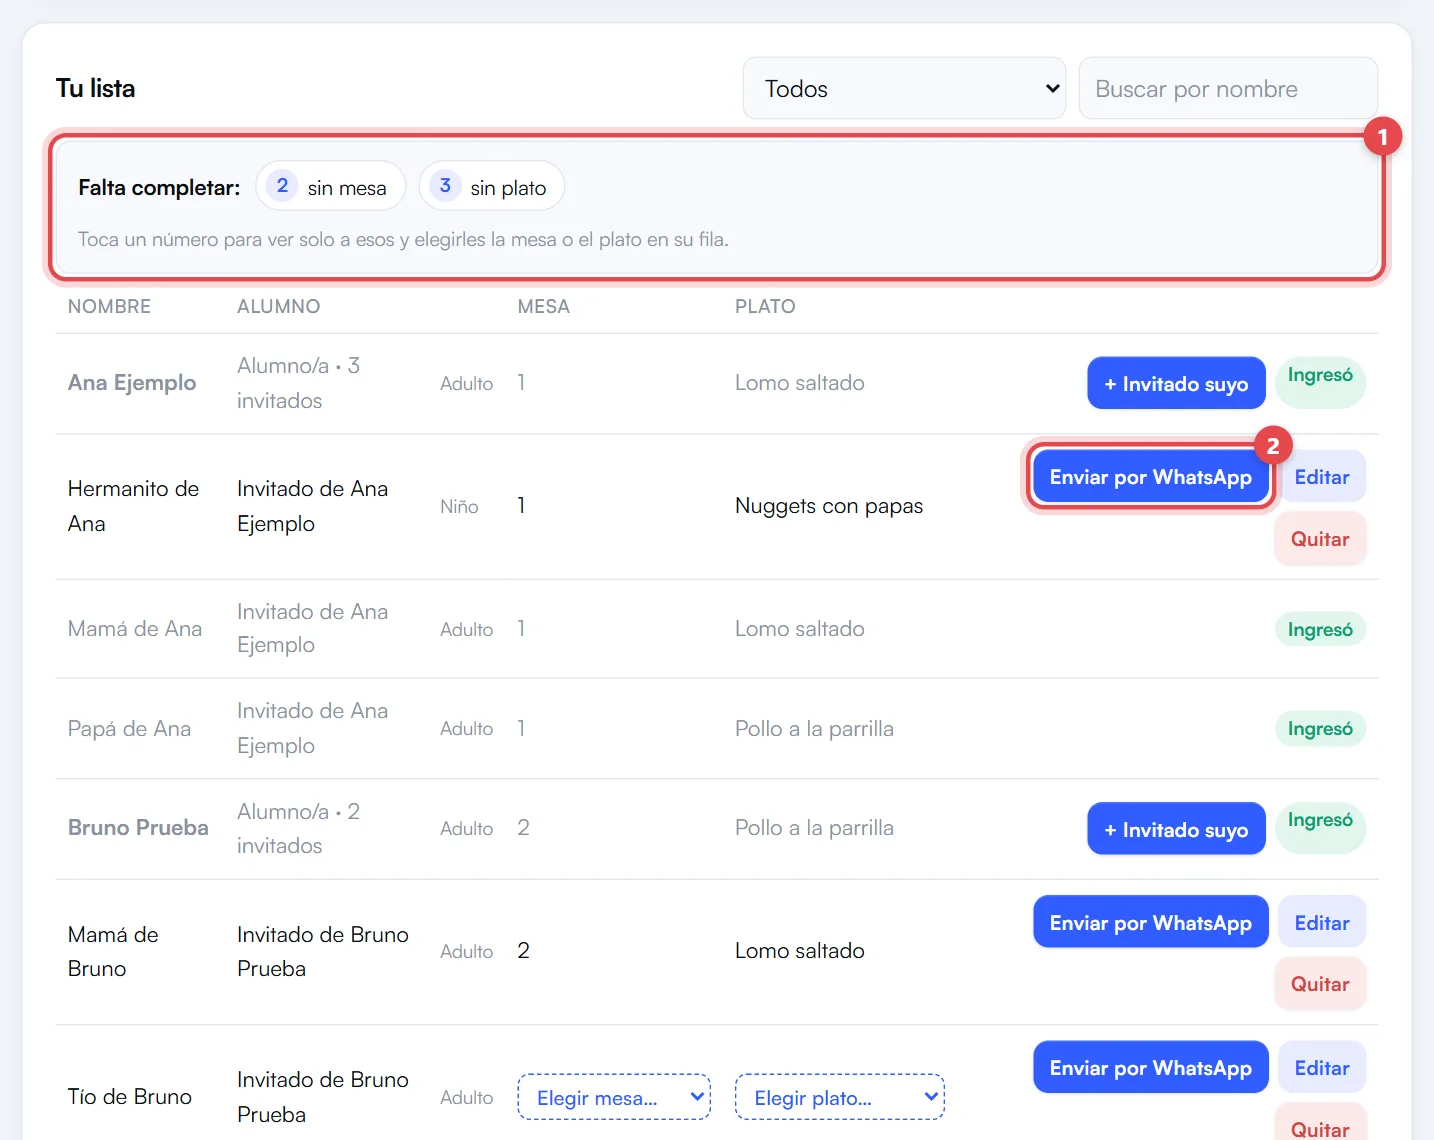This screenshot has height=1140, width=1434.
Task: Click the Tu lista heading
Action: (95, 88)
